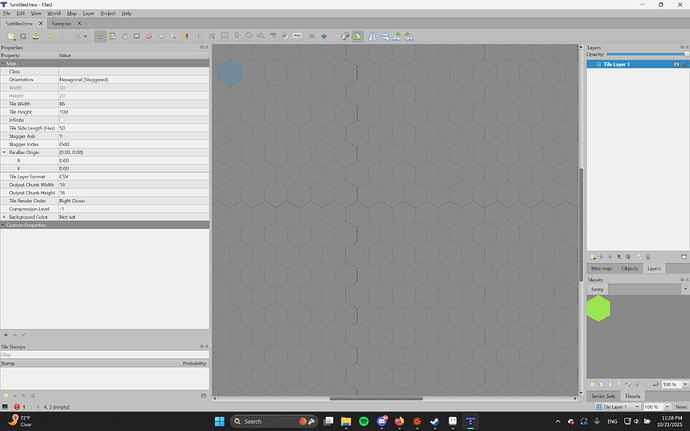The width and height of the screenshot is (690, 431).
Task: Select the Insert Polygon tool
Action: (x=261, y=37)
